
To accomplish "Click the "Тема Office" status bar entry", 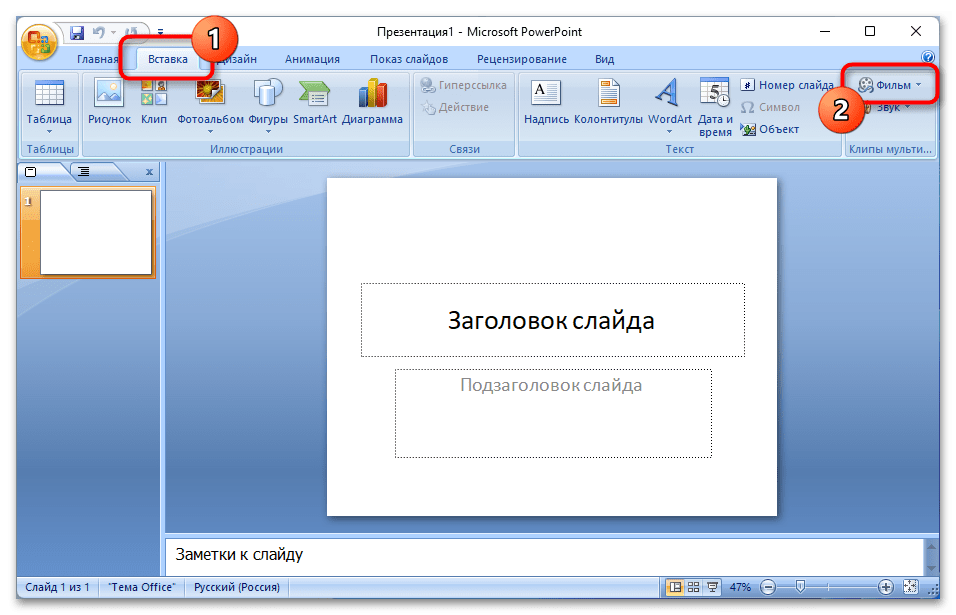I will click(141, 587).
